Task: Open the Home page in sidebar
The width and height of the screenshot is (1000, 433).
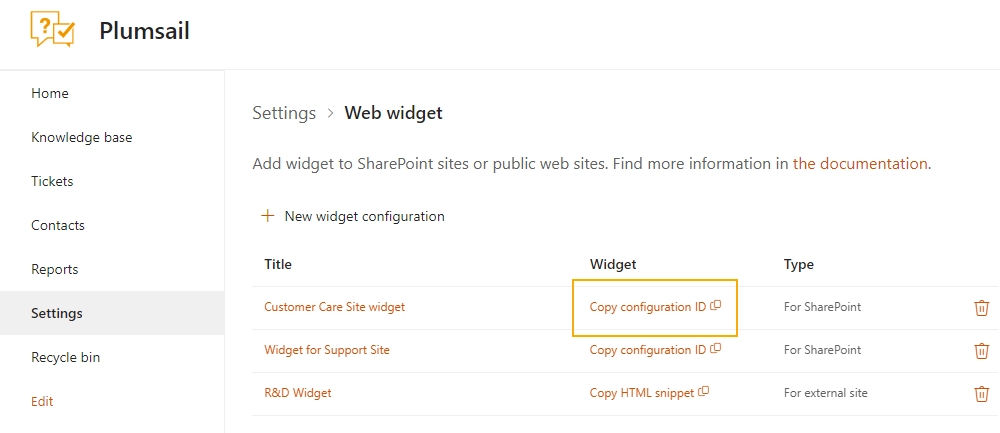Action: (50, 93)
